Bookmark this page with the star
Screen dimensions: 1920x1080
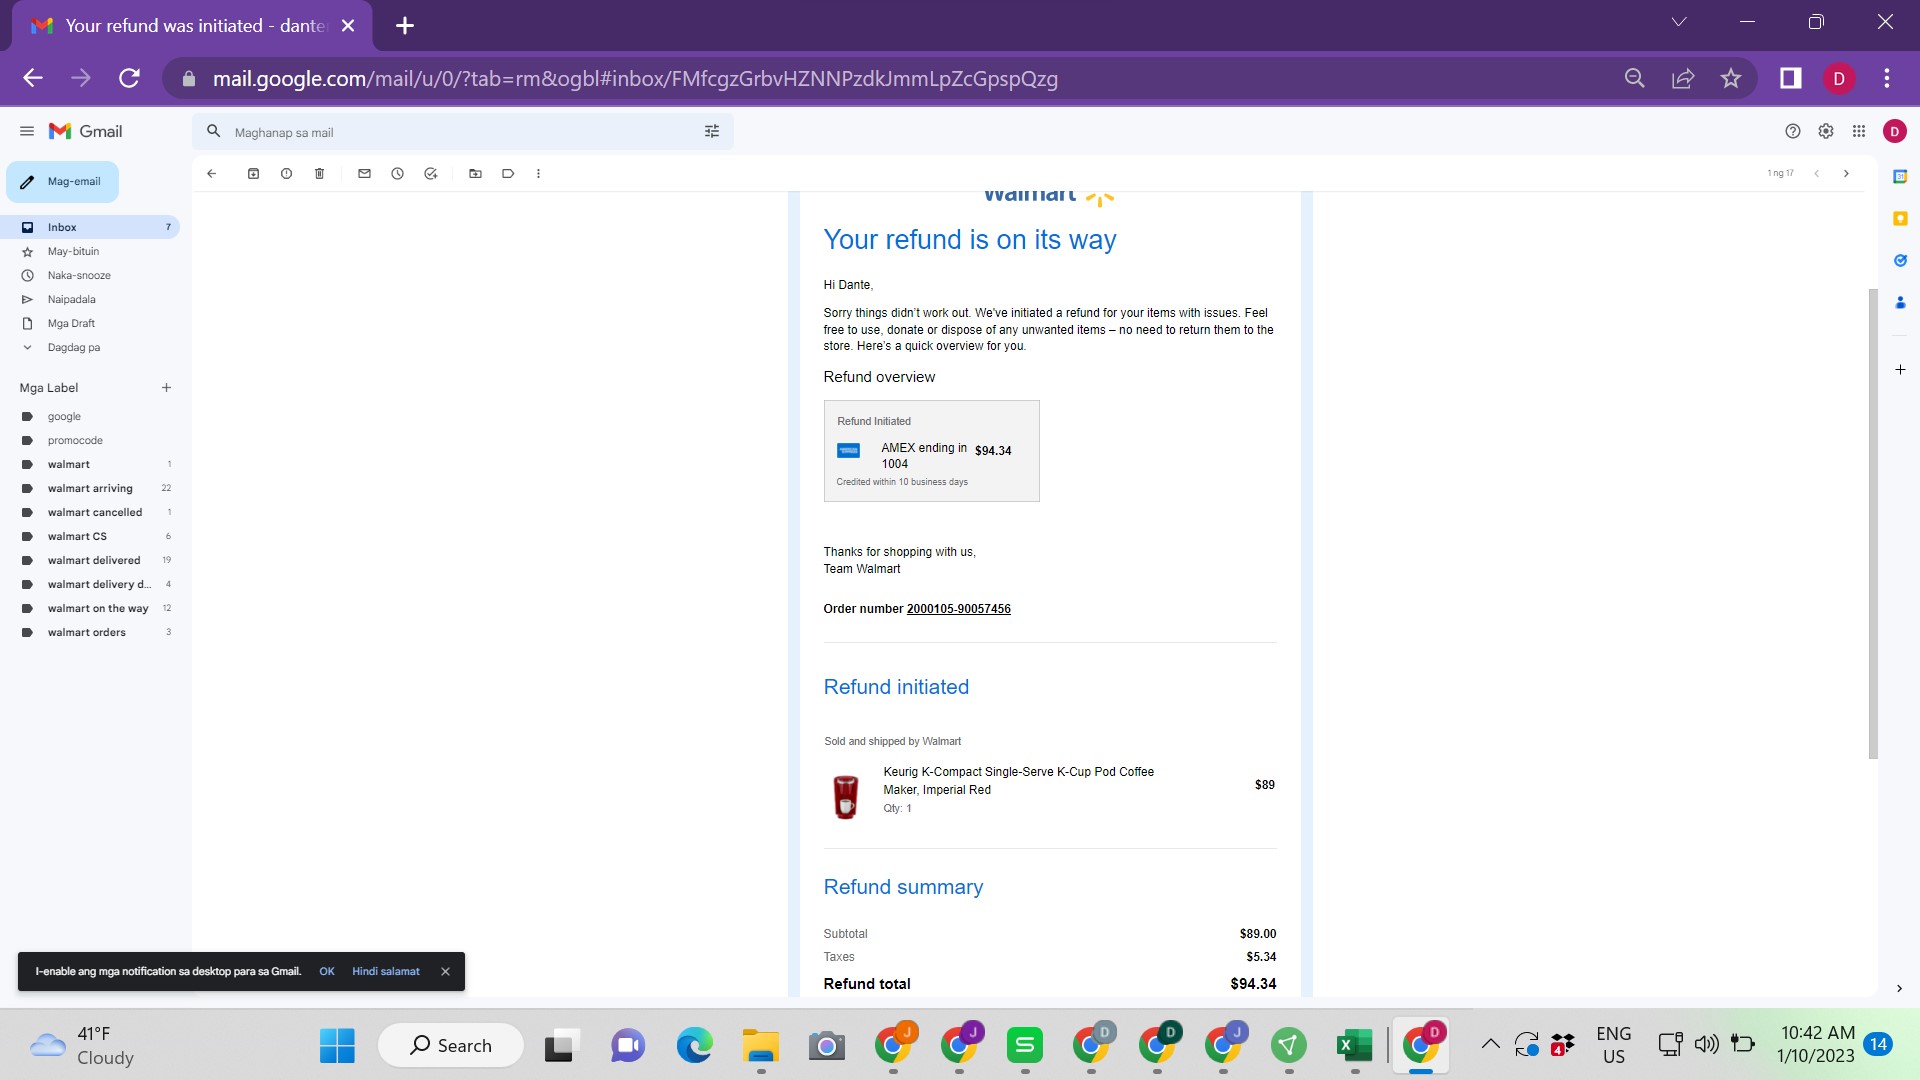[1731, 78]
